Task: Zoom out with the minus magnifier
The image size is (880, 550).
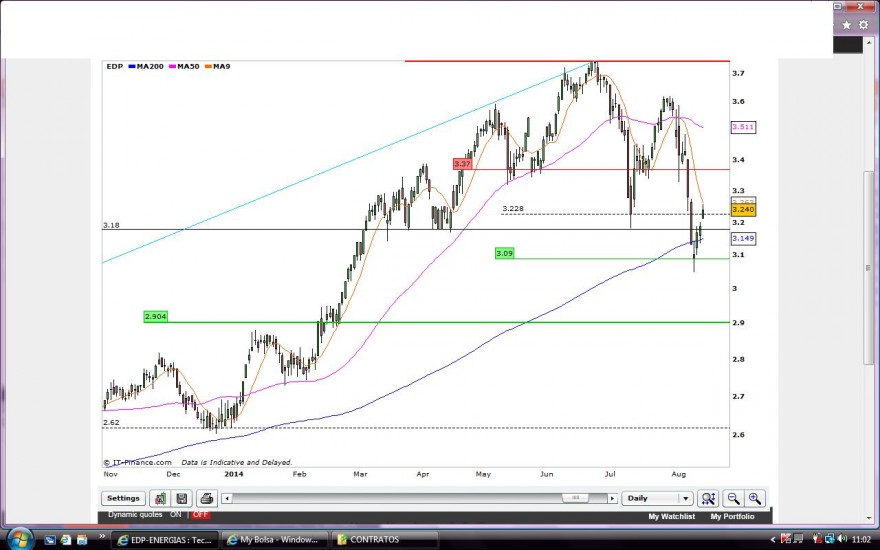Action: point(733,498)
